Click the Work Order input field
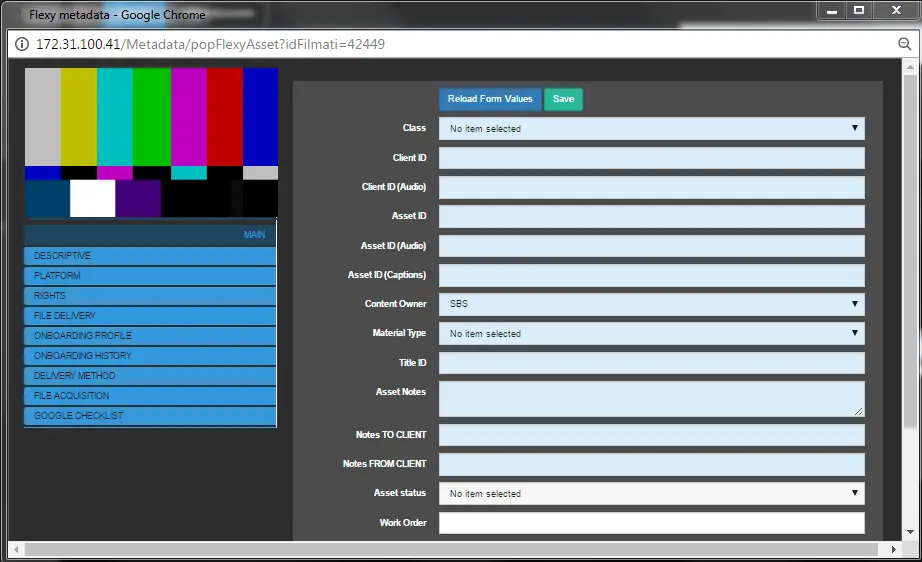This screenshot has width=922, height=562. coord(651,523)
